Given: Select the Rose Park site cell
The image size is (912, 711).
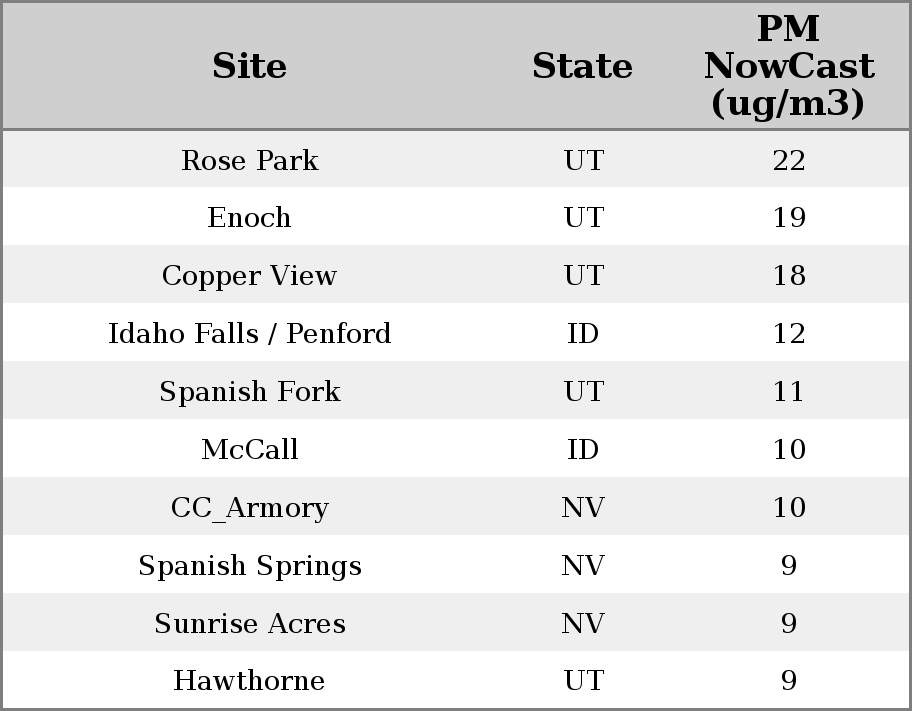Looking at the screenshot, I should (x=250, y=160).
